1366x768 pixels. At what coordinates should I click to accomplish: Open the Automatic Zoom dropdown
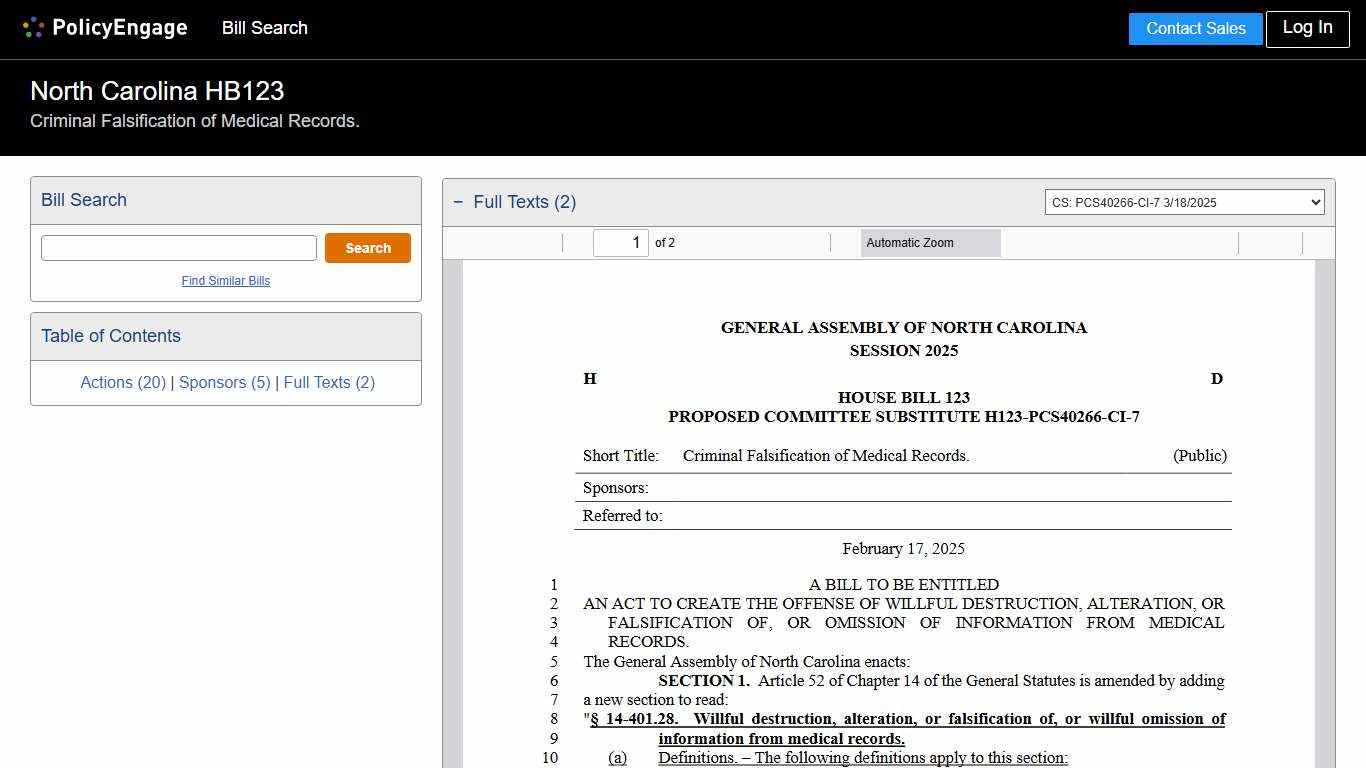coord(930,242)
